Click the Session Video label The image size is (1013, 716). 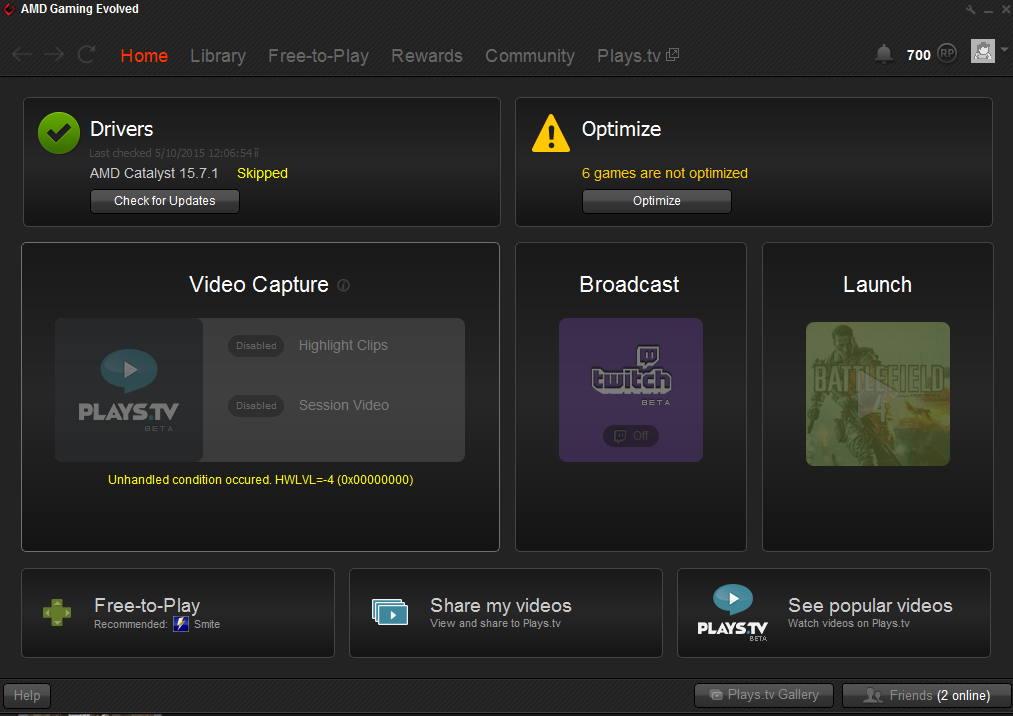tap(344, 405)
